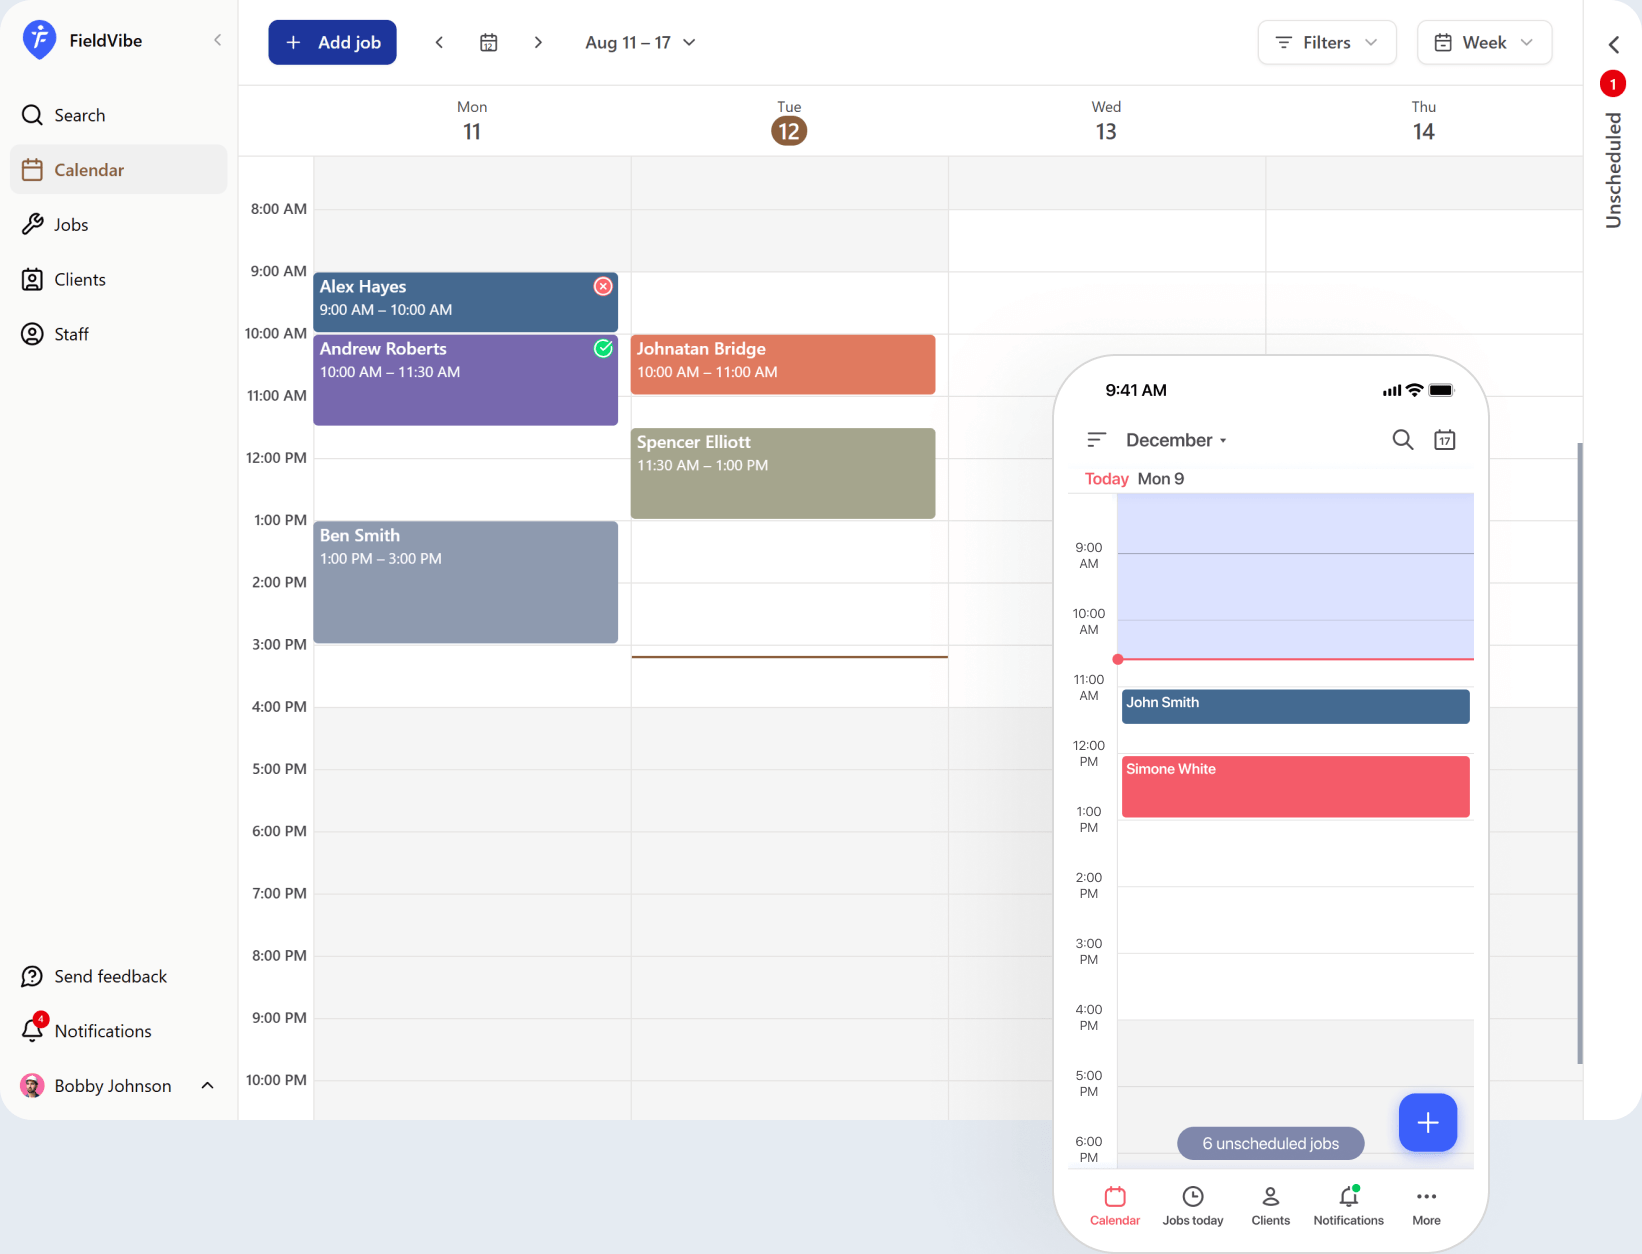Image resolution: width=1642 pixels, height=1254 pixels.
Task: Open Notifications in the sidebar
Action: coord(103,1030)
